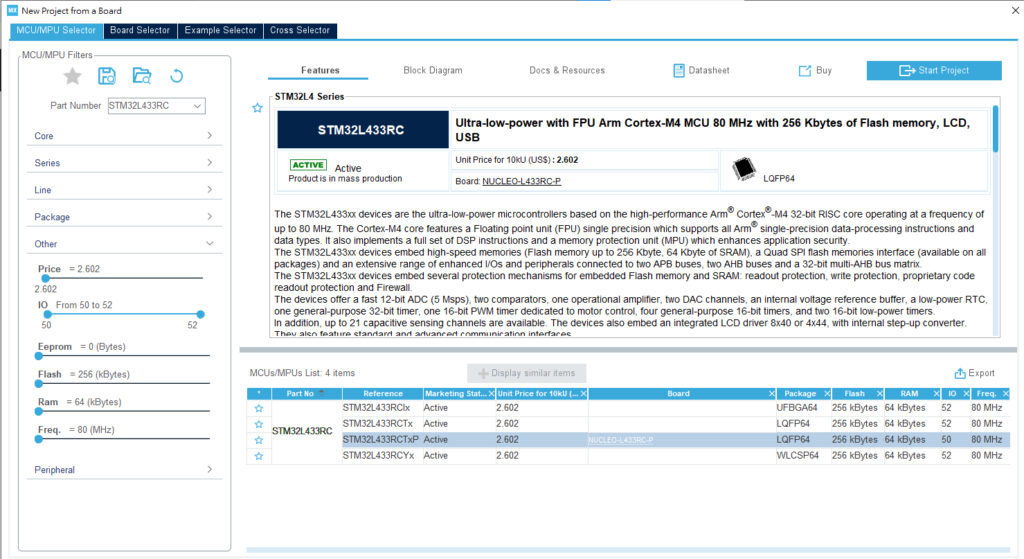The width and height of the screenshot is (1024, 559).
Task: Star the STM32L433RCTxP row
Action: (259, 440)
